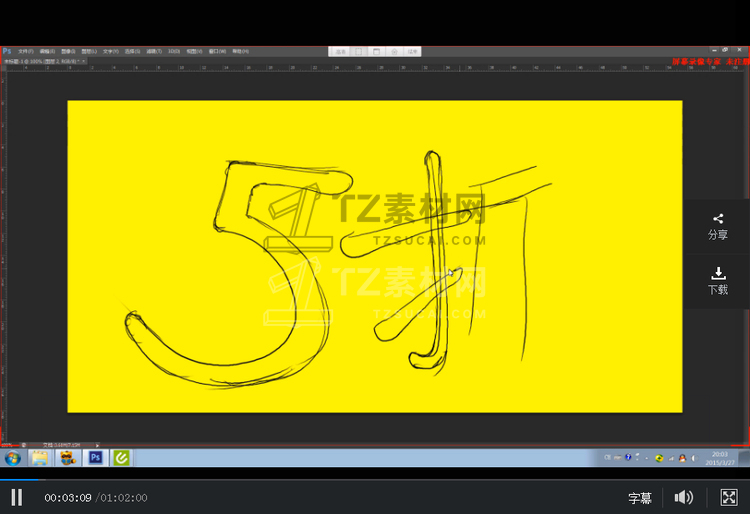The height and width of the screenshot is (514, 750).
Task: Click the Photoshop Ps logo icon
Action: [7, 51]
